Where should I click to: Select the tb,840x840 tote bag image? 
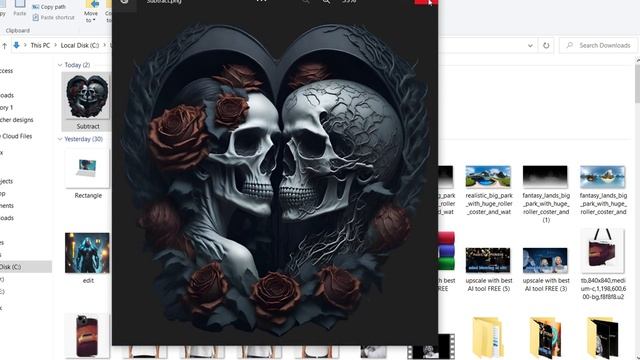tap(602, 264)
